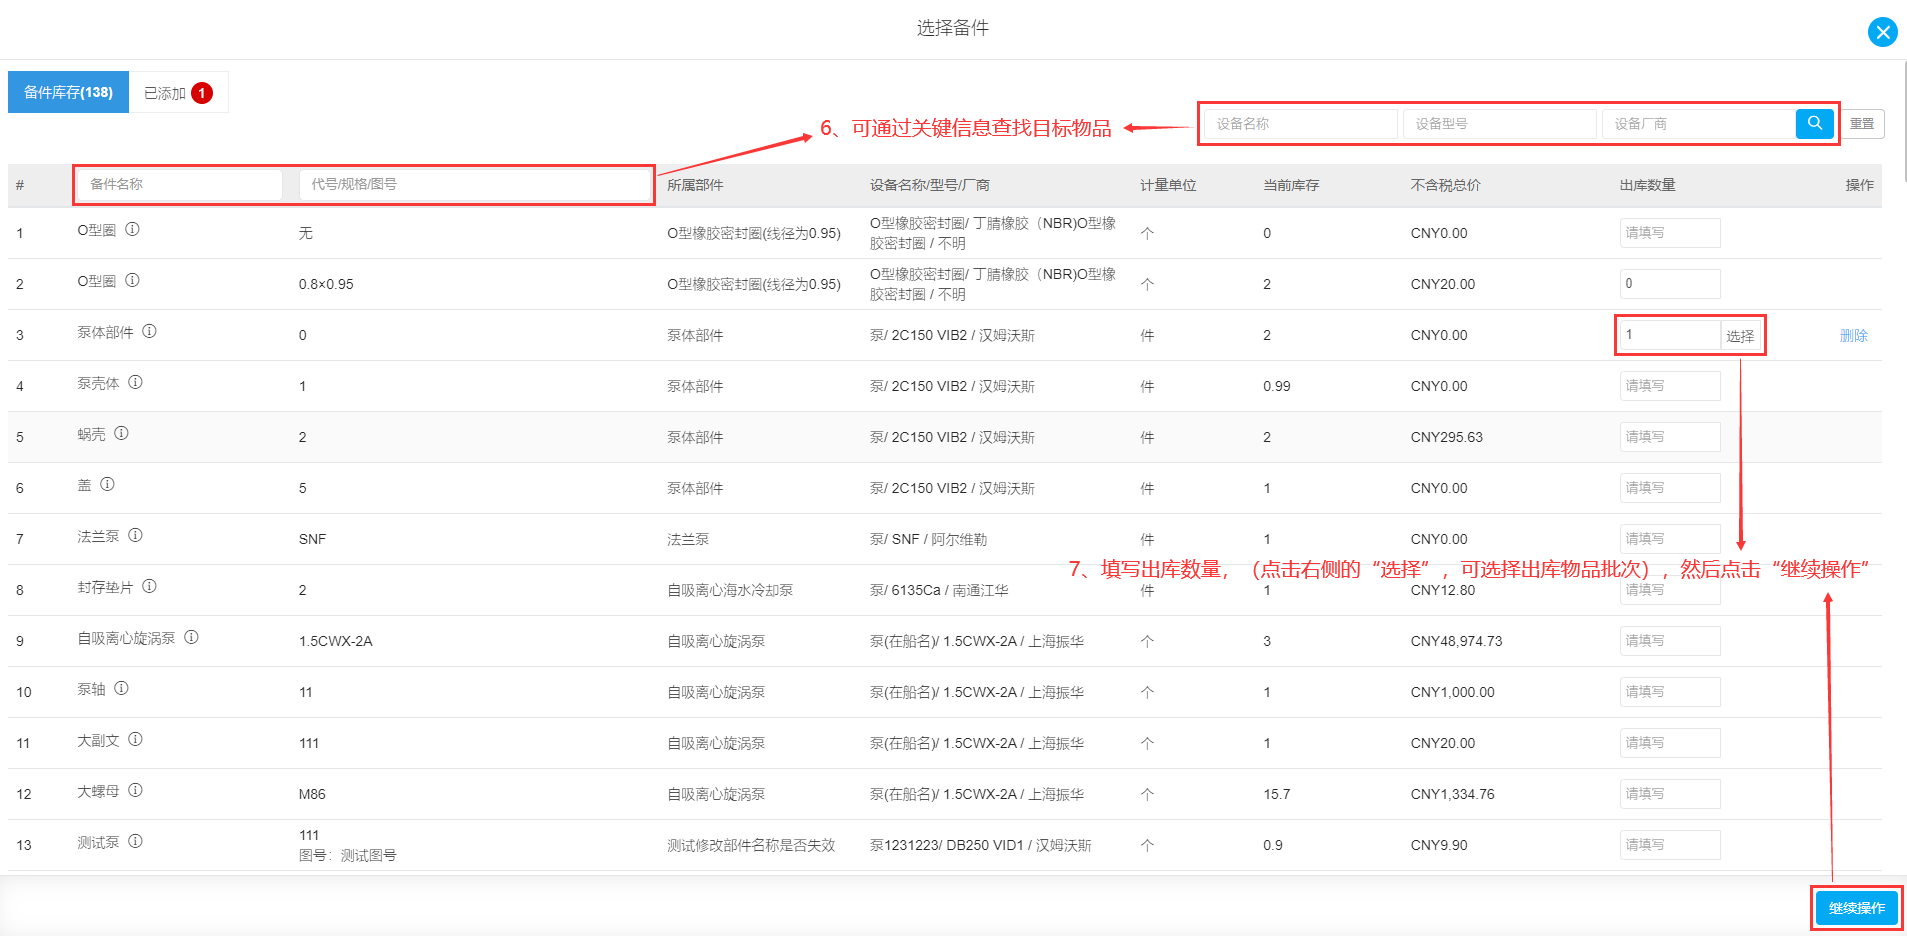
Task: Click price cell CNY1,000.00
Action: click(x=1452, y=692)
